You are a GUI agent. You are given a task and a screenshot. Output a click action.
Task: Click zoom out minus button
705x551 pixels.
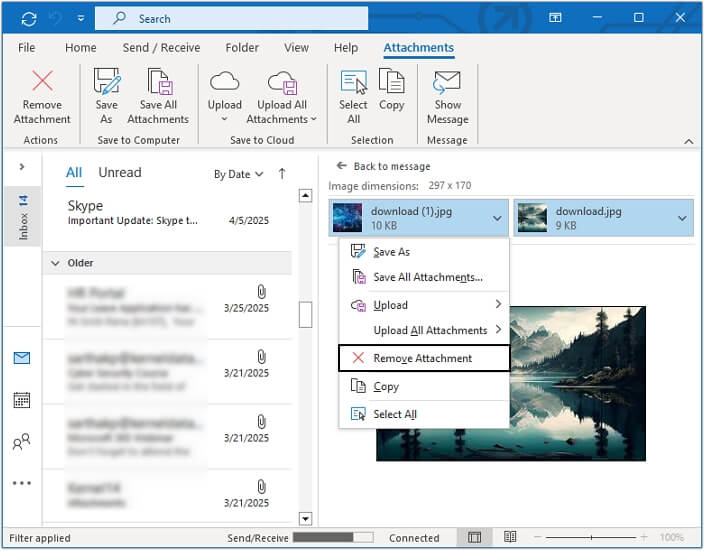click(x=538, y=537)
